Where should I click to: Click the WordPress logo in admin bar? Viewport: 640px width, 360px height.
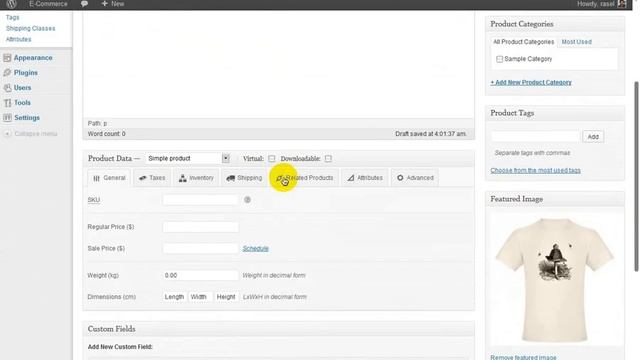(11, 4)
